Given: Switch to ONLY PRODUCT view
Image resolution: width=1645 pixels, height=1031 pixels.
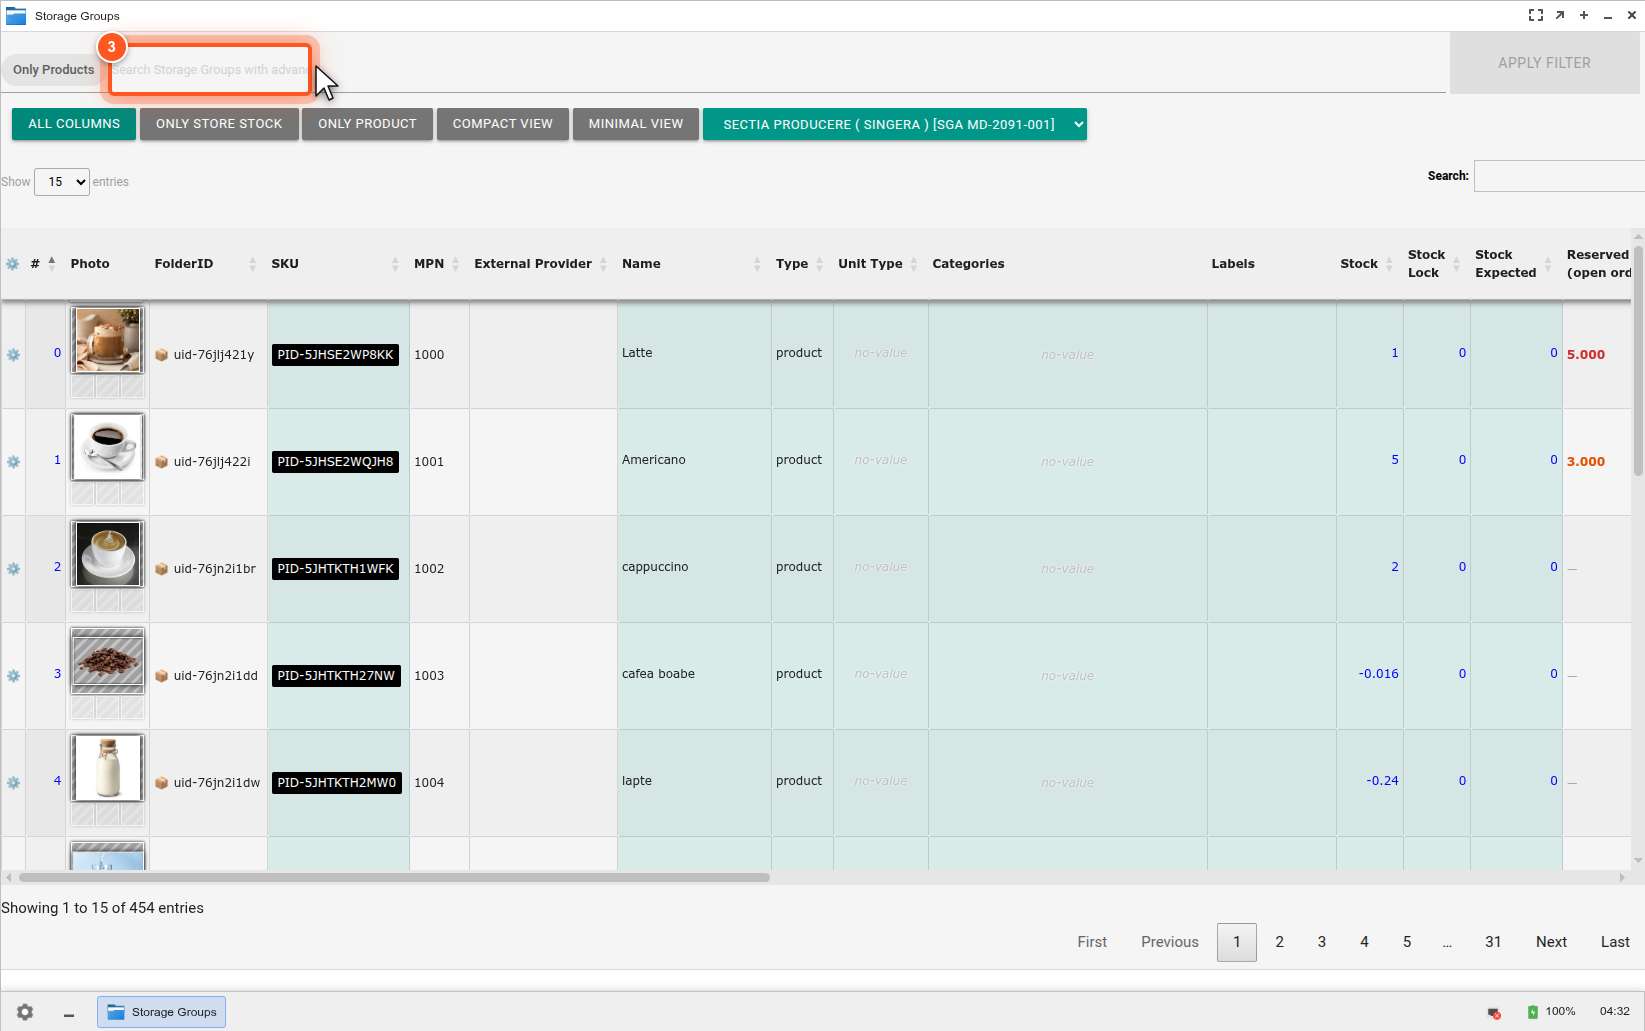Looking at the screenshot, I should click(x=367, y=124).
